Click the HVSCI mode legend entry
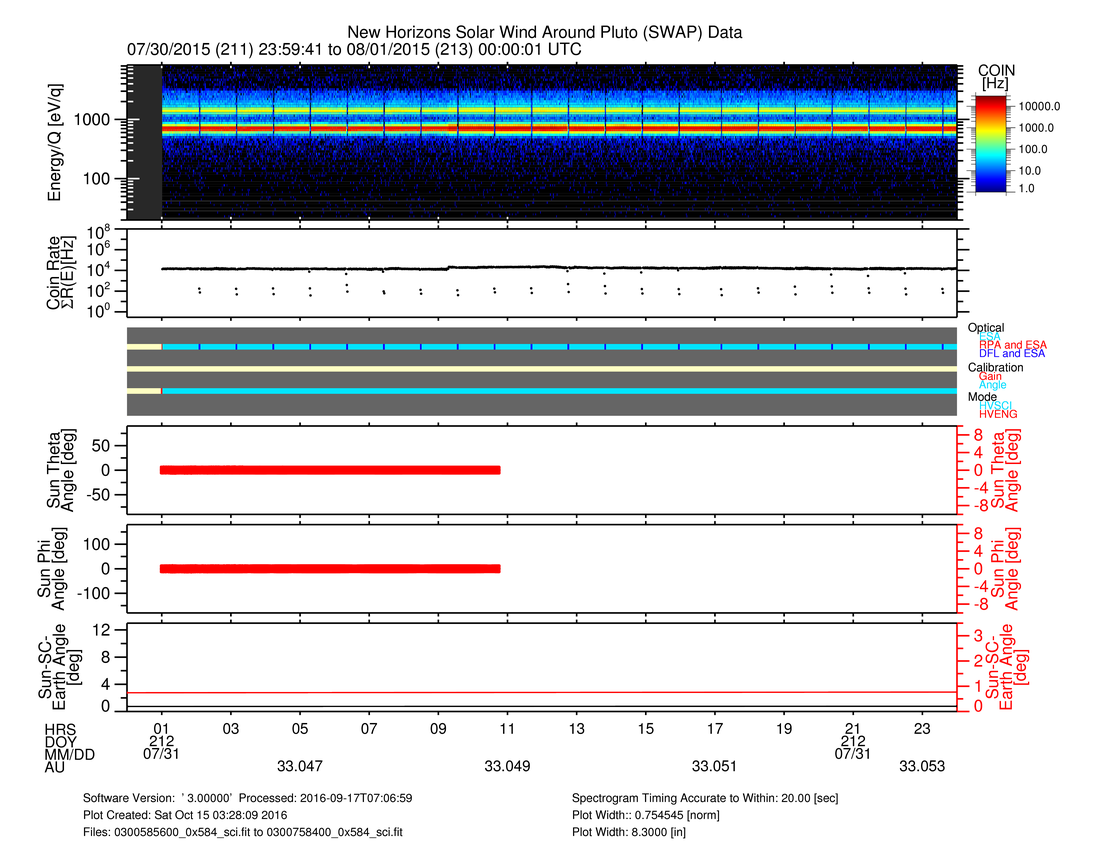 [1001, 405]
